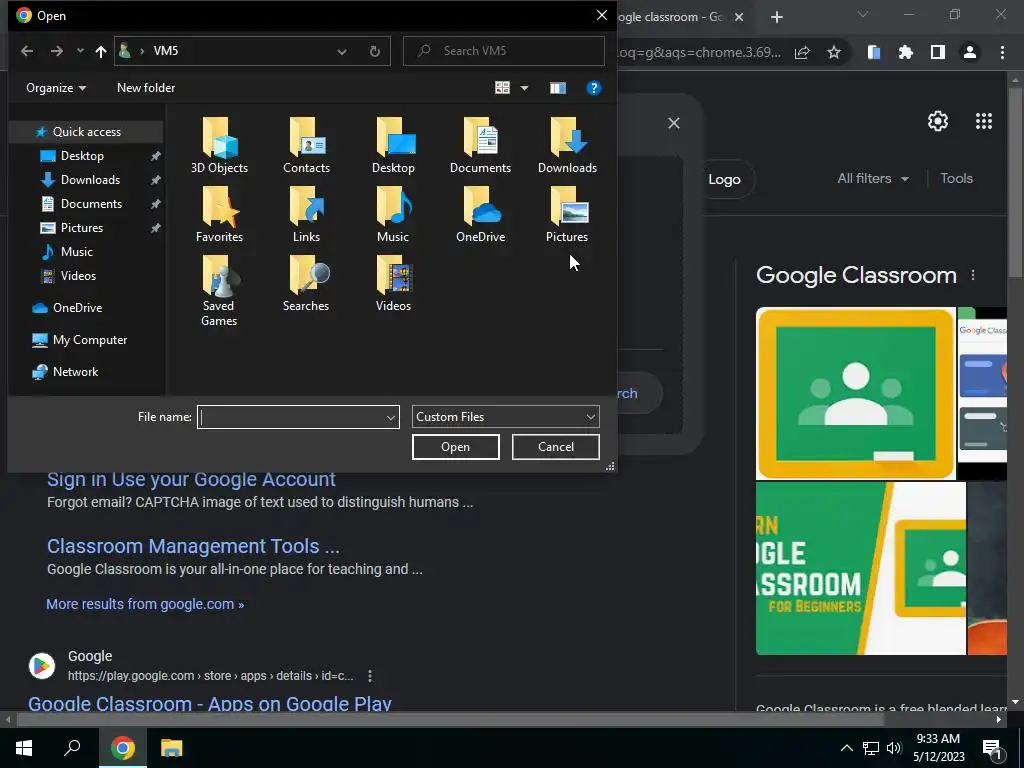Open the Downloads folder in file list
This screenshot has width=1024, height=768.
coord(567,145)
